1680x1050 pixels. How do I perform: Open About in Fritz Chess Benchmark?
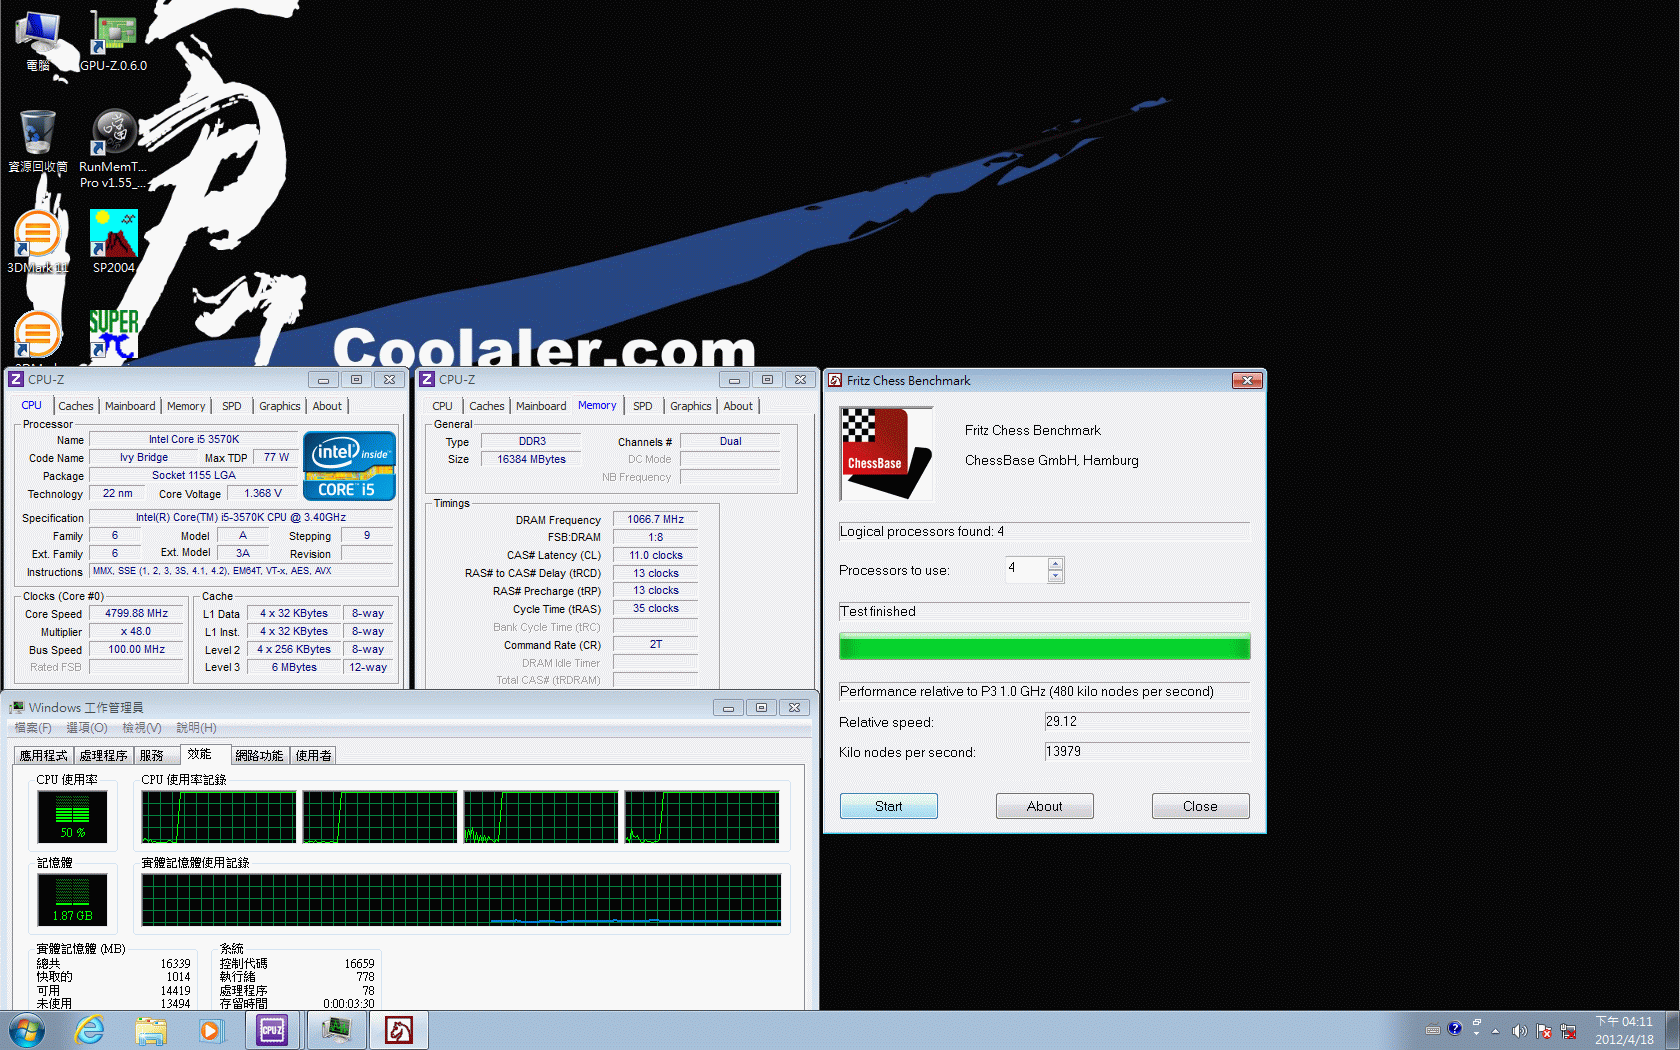(1044, 806)
